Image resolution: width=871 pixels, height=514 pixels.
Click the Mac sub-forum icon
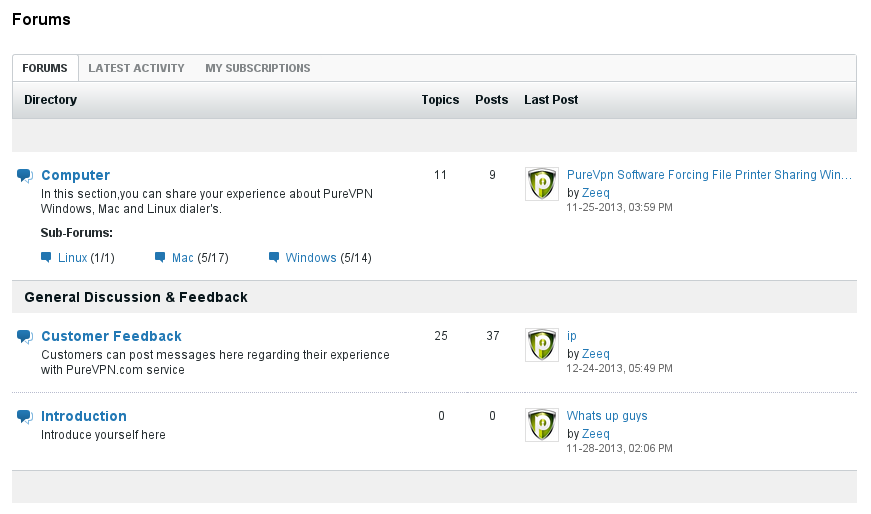click(x=160, y=257)
